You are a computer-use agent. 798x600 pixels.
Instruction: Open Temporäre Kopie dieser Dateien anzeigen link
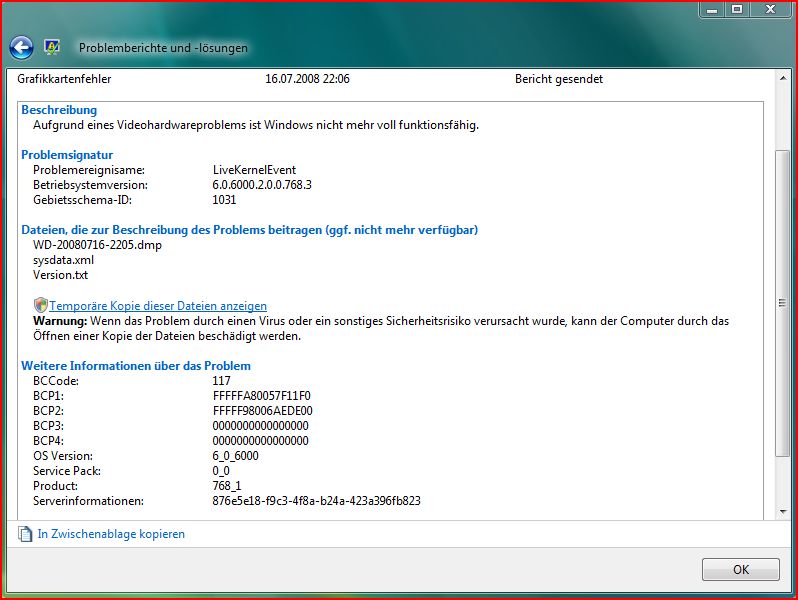tap(158, 306)
